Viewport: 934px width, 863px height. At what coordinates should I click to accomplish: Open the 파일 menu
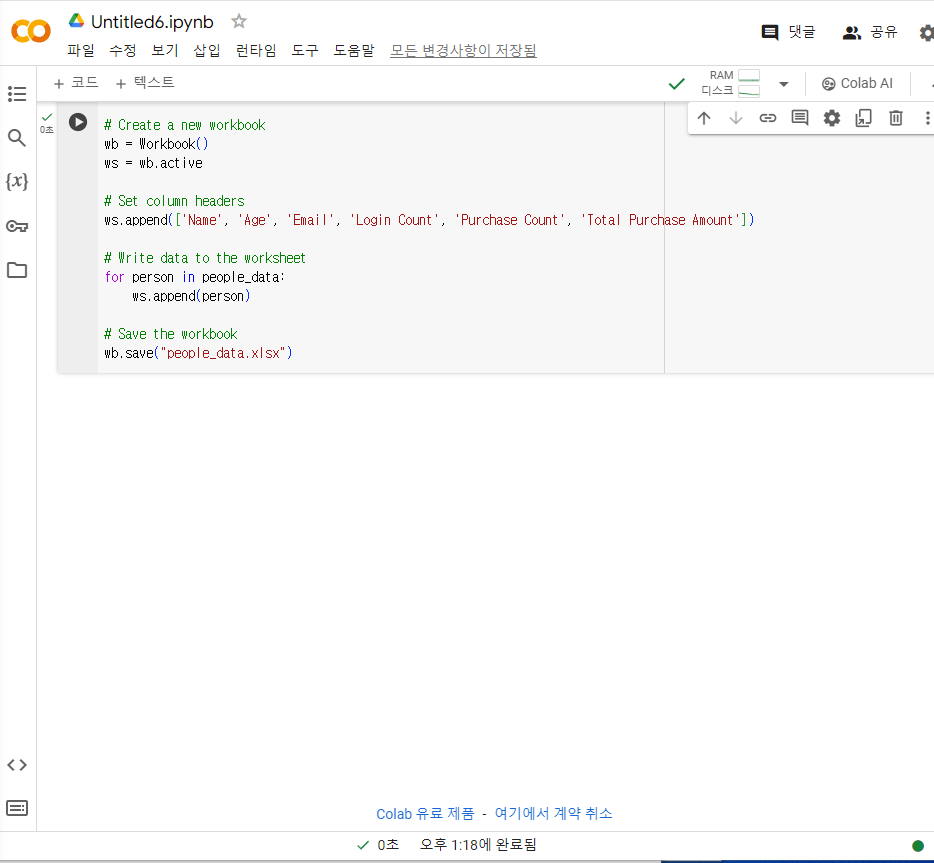coord(81,51)
